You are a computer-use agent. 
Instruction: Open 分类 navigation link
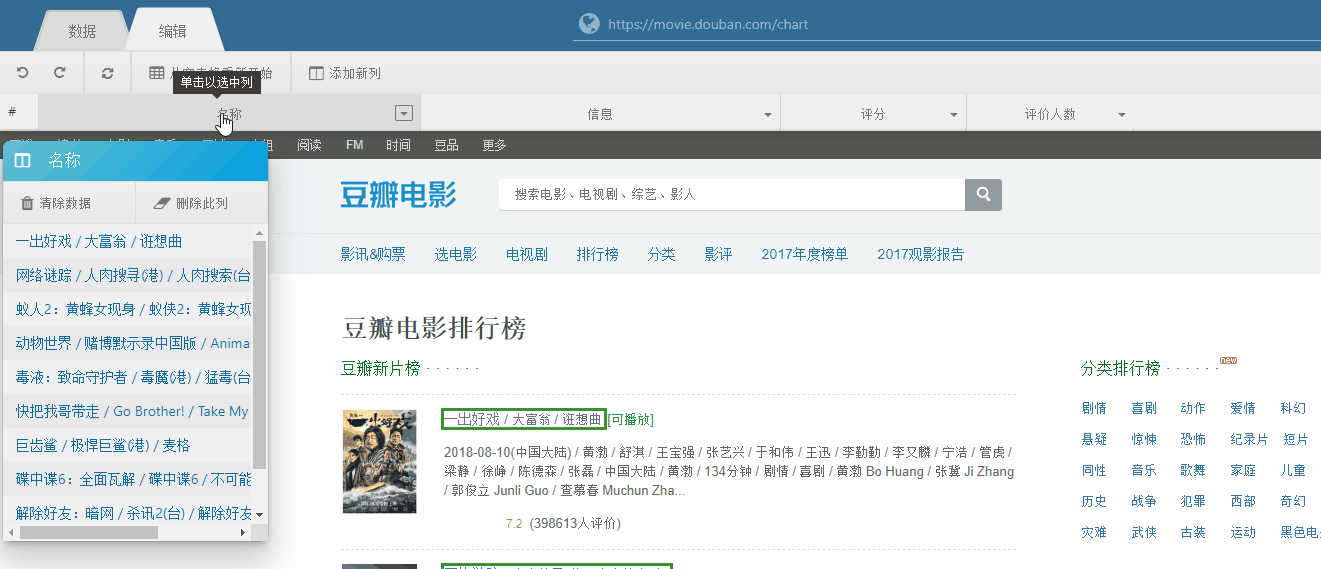point(661,254)
